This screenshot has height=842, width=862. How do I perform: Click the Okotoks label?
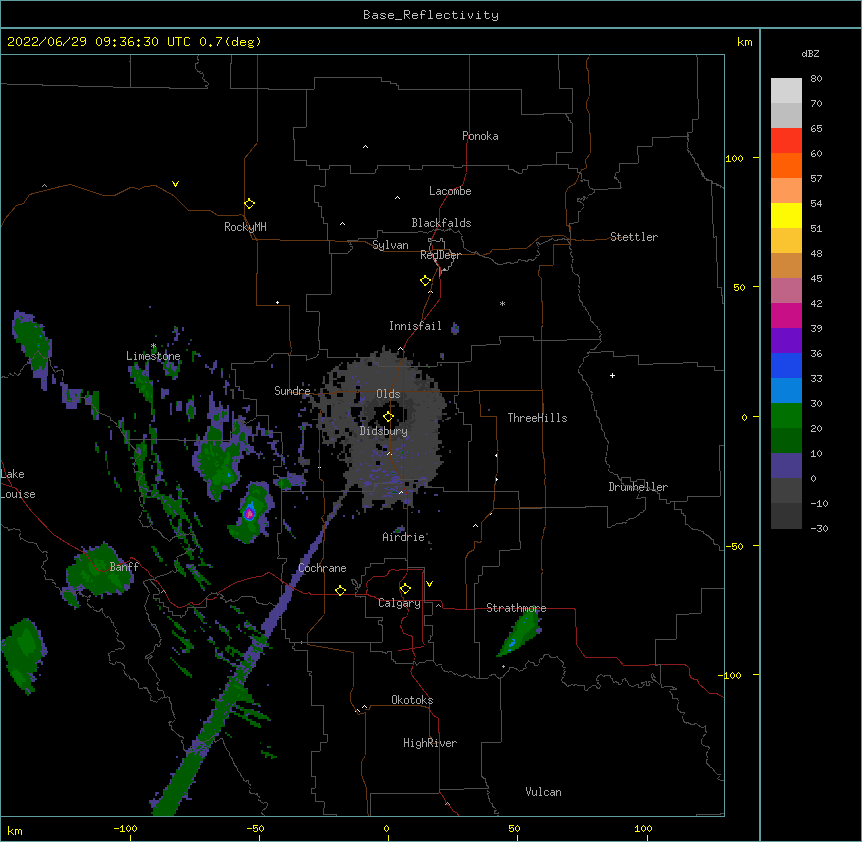pyautogui.click(x=412, y=700)
